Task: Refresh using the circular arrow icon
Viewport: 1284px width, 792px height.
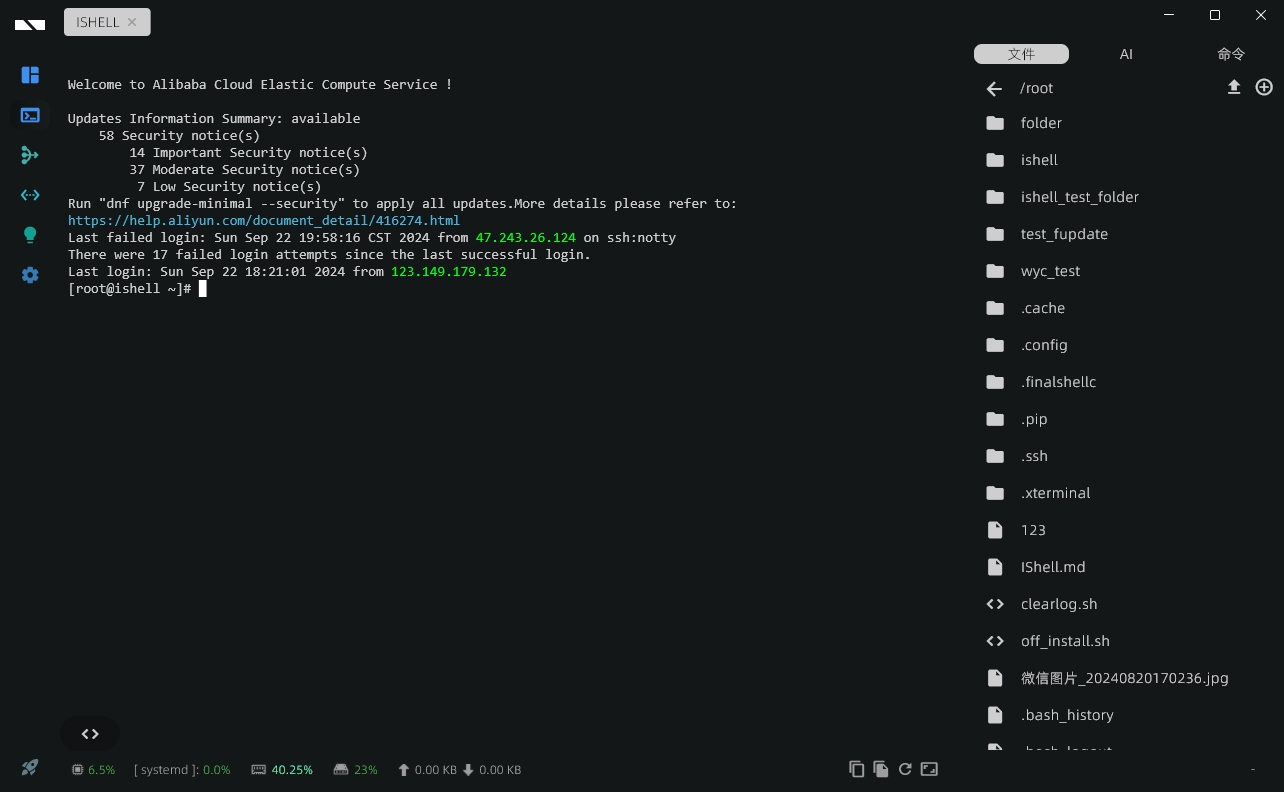Action: tap(905, 769)
